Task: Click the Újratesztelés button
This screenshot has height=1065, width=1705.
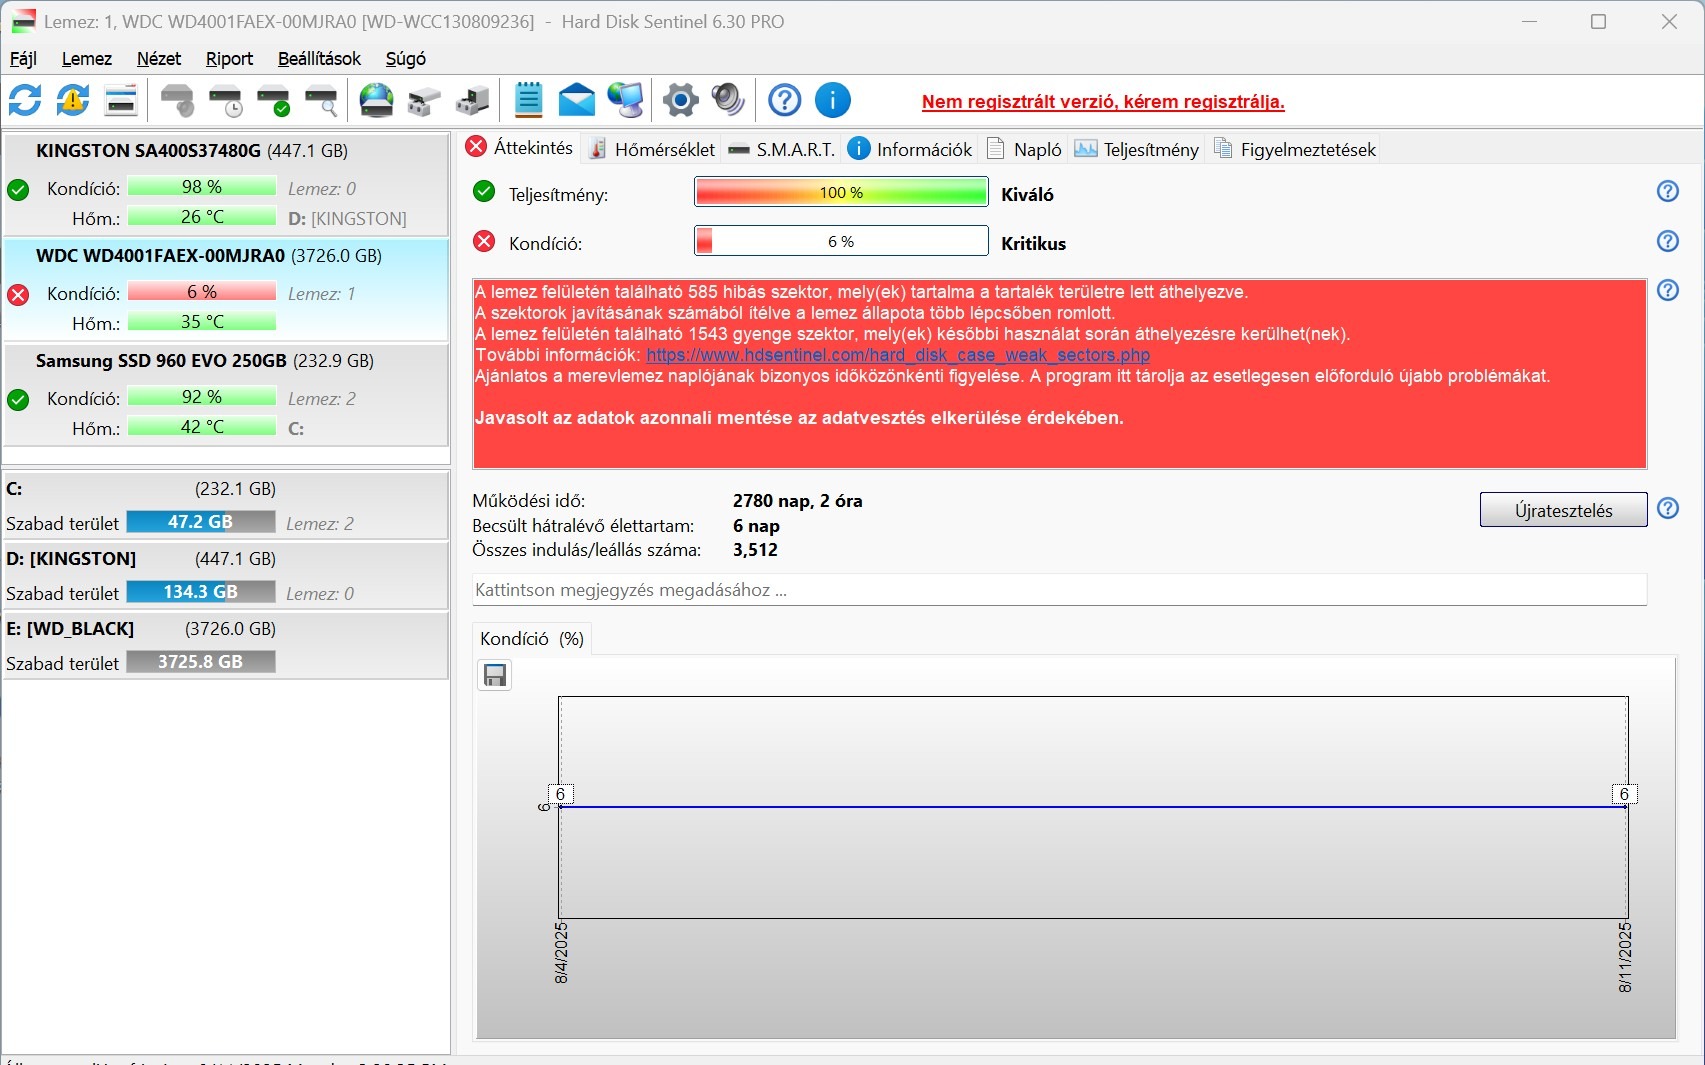Action: [1563, 510]
